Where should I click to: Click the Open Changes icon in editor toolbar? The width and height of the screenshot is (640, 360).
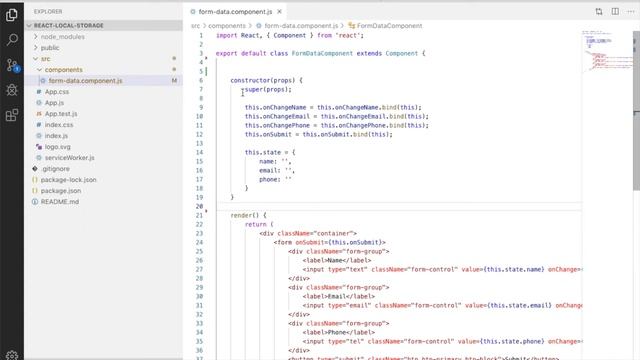[599, 11]
